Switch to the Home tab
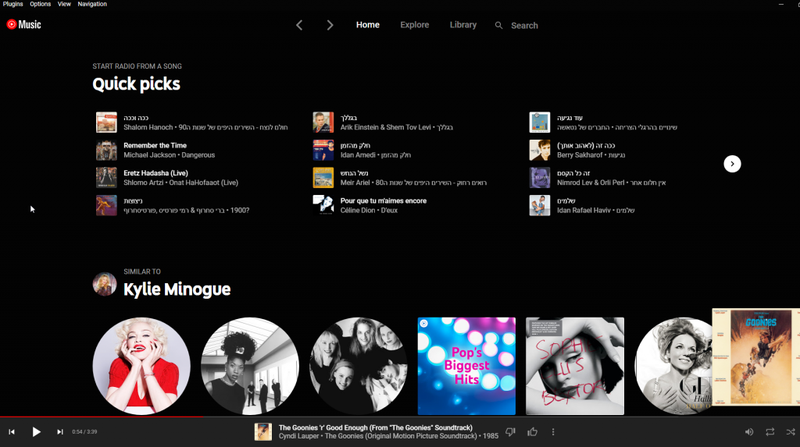The image size is (800, 447). coord(368,24)
